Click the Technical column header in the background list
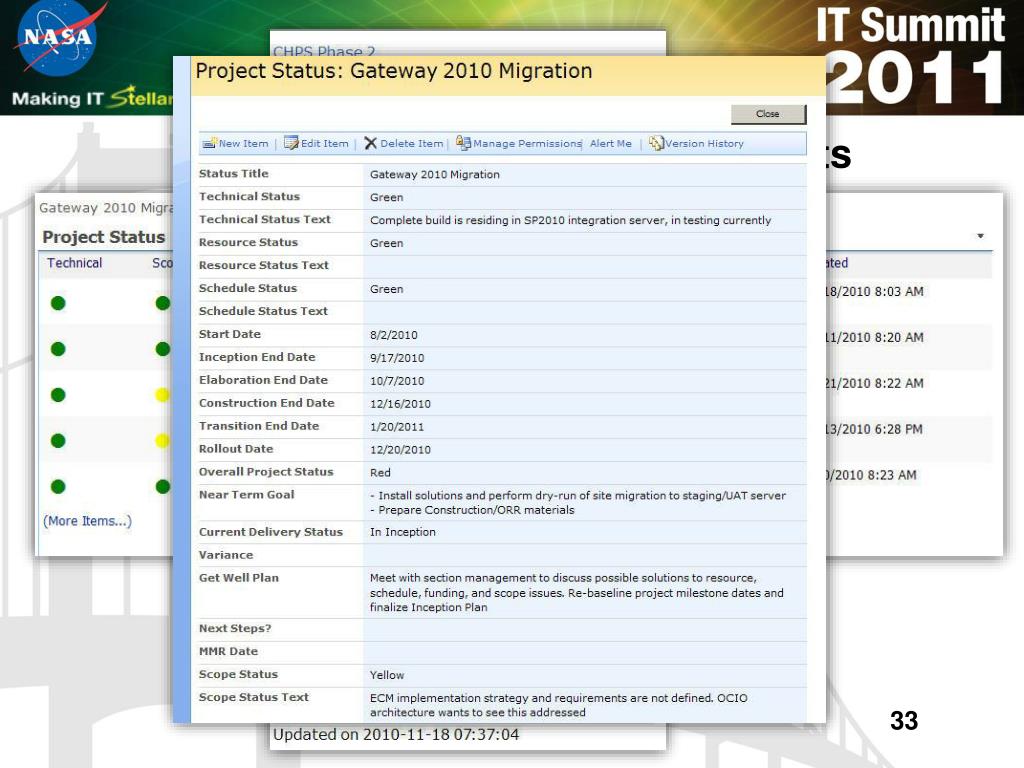1024x768 pixels. pos(74,263)
